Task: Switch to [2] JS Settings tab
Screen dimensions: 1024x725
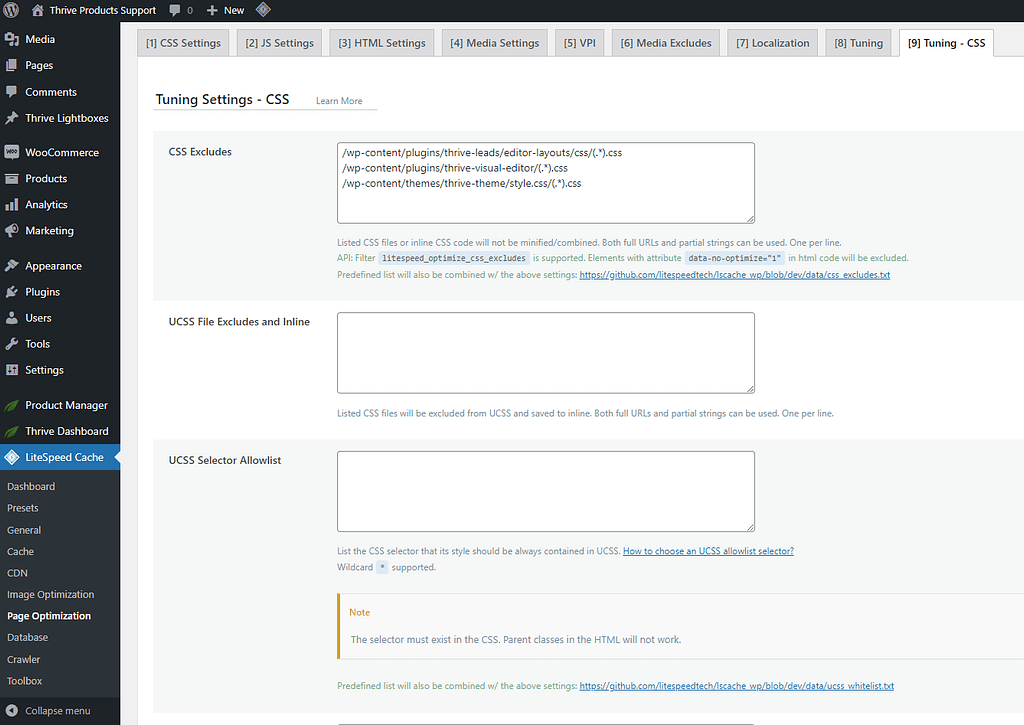Action: coord(280,43)
